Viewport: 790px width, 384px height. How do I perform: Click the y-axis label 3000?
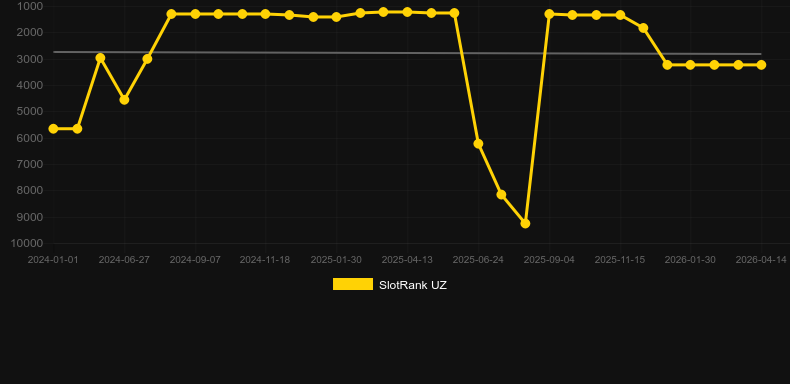30,59
